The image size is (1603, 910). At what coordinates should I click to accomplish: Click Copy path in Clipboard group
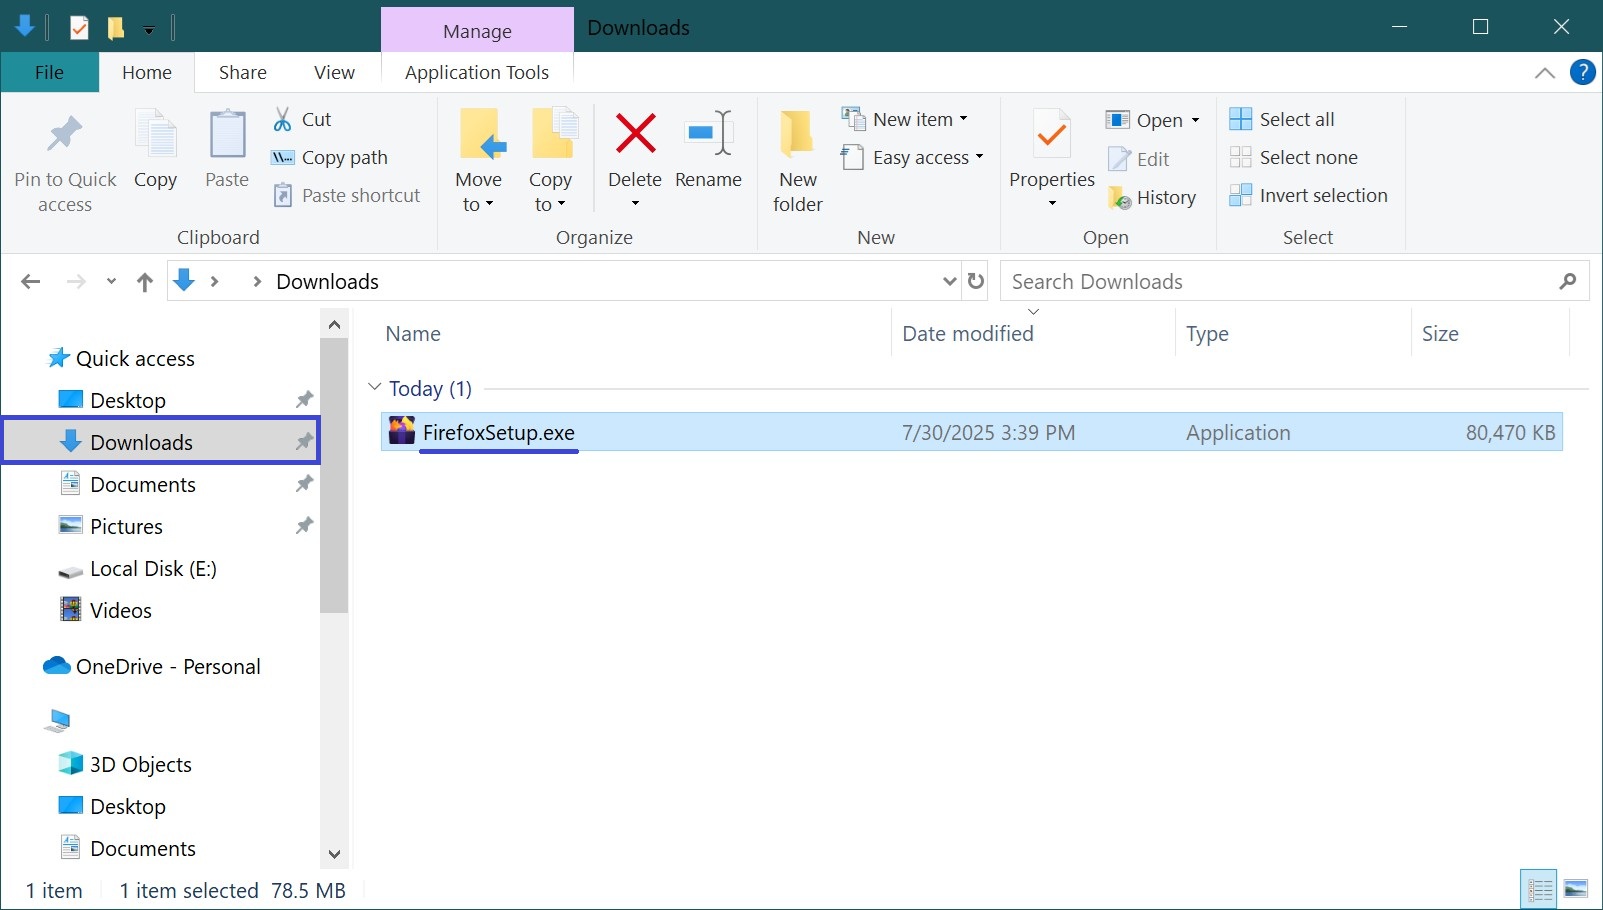(329, 157)
